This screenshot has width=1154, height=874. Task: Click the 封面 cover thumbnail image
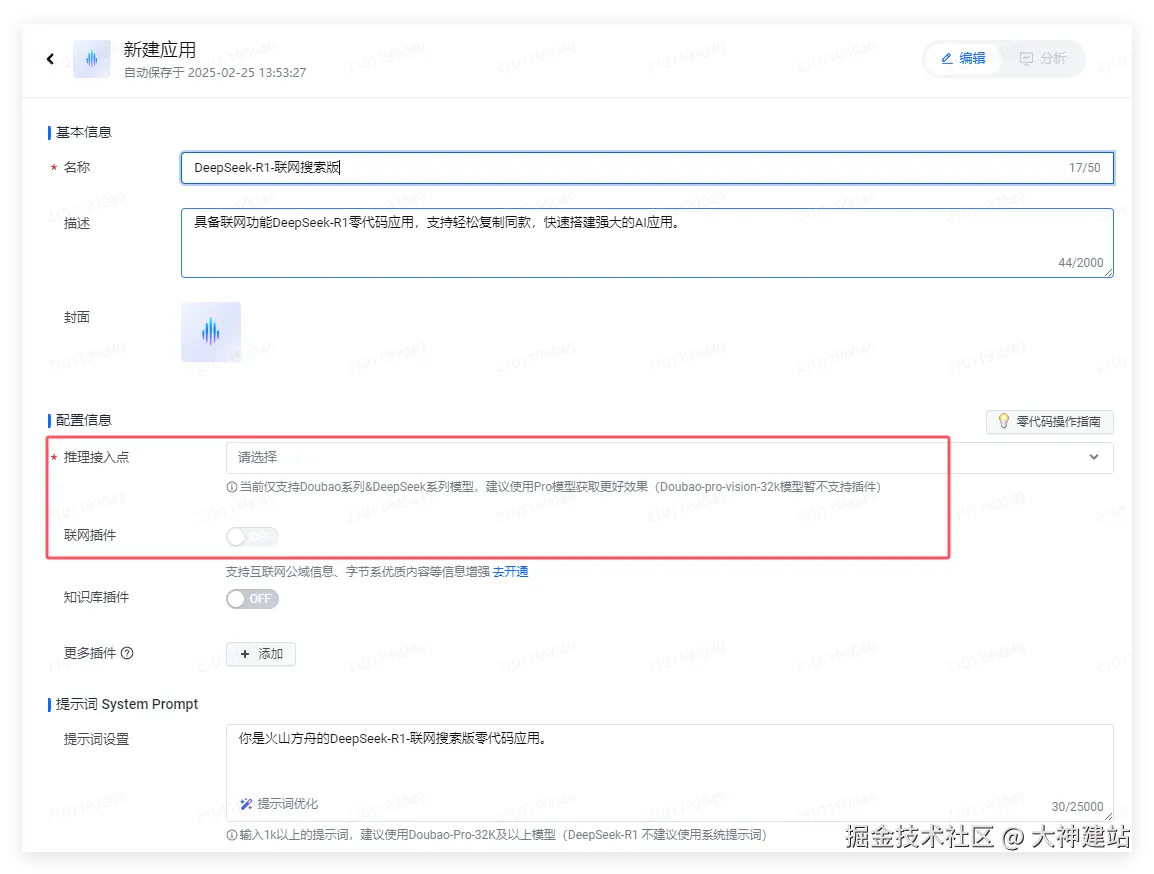tap(210, 331)
